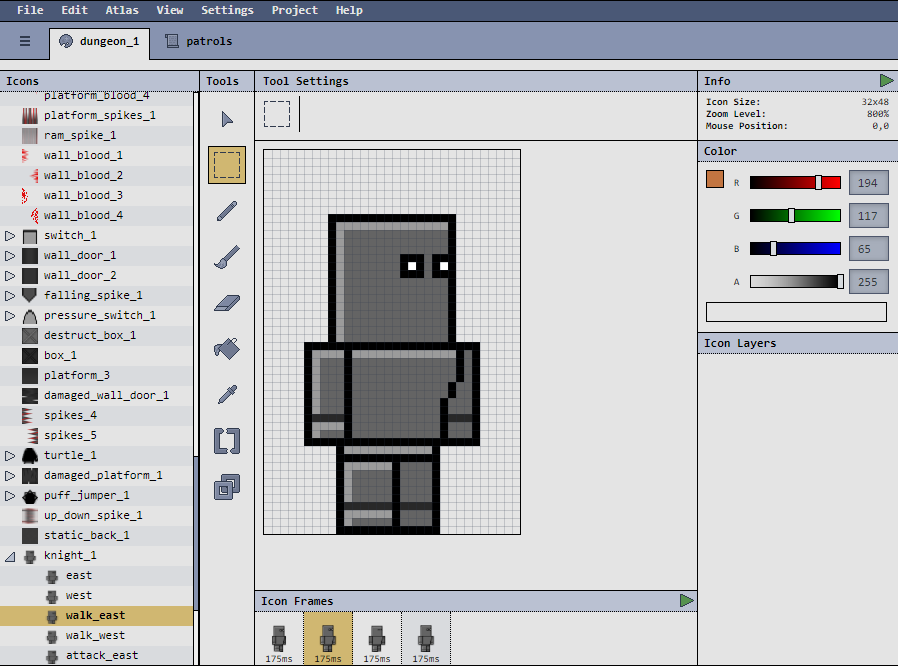Switch to the dungeon_1 tab
The width and height of the screenshot is (898, 666).
pyautogui.click(x=100, y=43)
